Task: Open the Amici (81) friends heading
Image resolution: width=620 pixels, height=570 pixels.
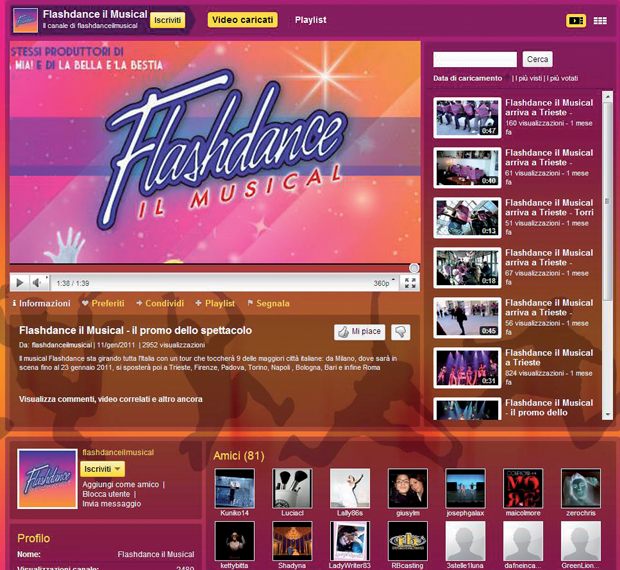Action: point(238,456)
